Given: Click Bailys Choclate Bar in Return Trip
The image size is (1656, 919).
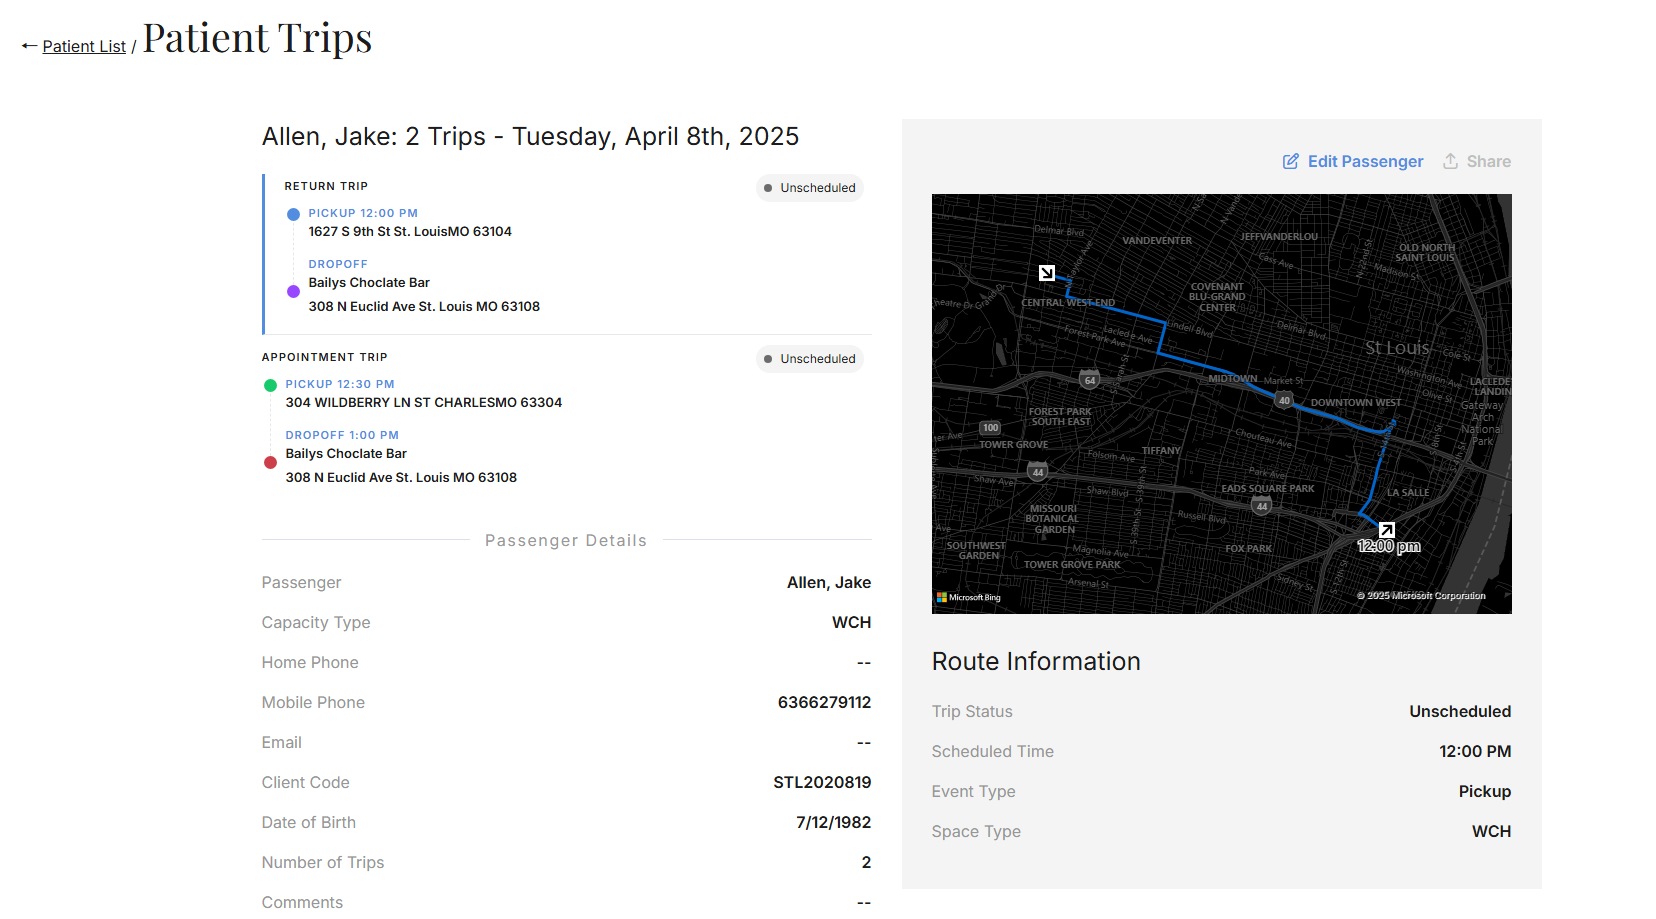Looking at the screenshot, I should point(369,283).
